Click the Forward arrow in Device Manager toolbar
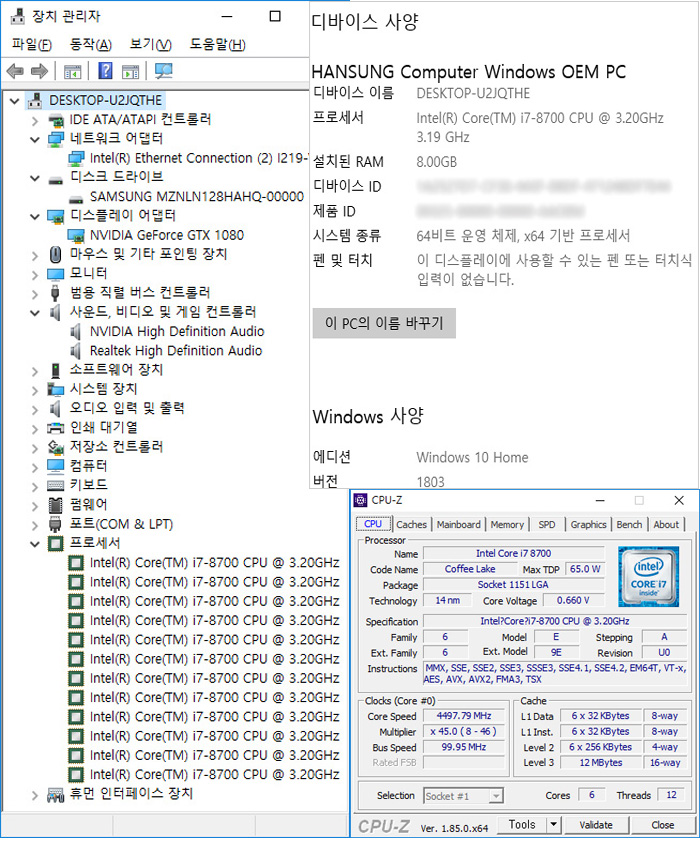 click(40, 71)
